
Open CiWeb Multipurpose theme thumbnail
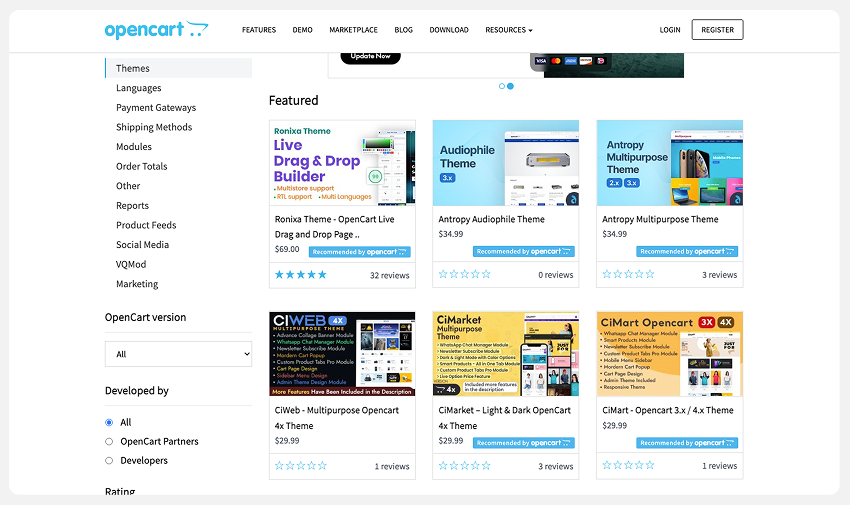pos(342,354)
